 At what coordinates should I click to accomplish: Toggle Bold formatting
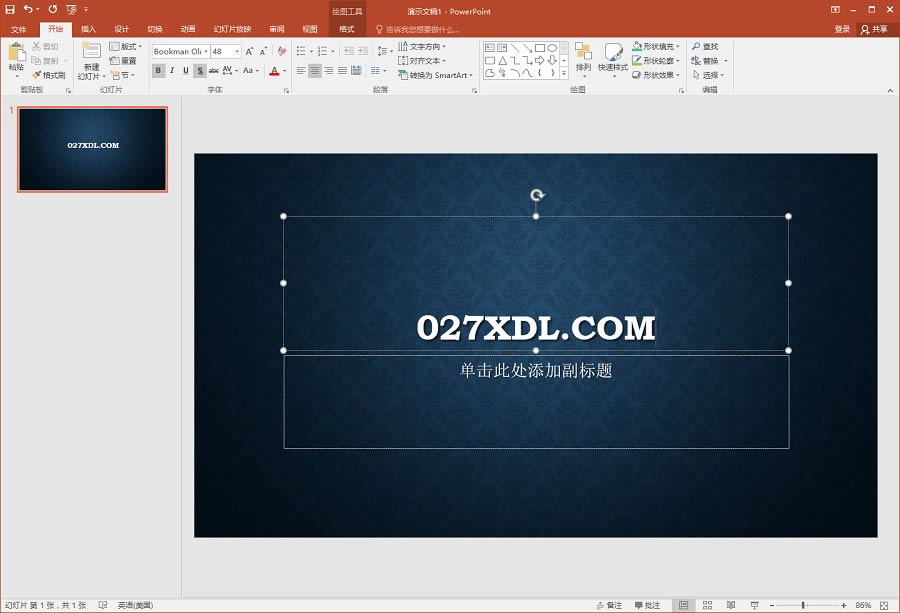(158, 71)
